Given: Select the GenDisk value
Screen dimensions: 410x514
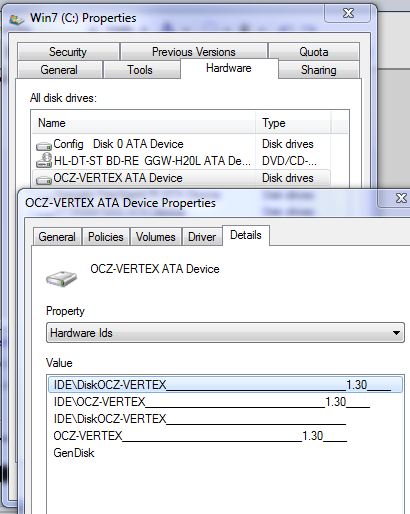Looking at the screenshot, I should coord(74,453).
